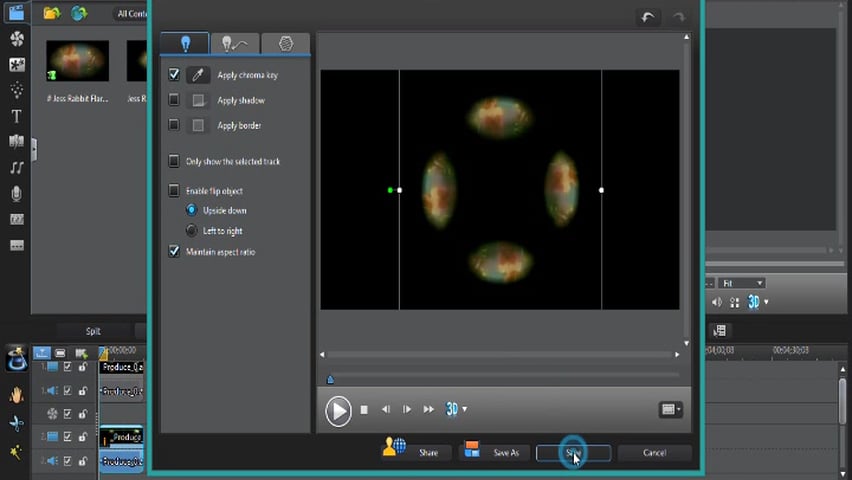Click the Share button
Viewport: 852px width, 480px height.
pos(417,452)
